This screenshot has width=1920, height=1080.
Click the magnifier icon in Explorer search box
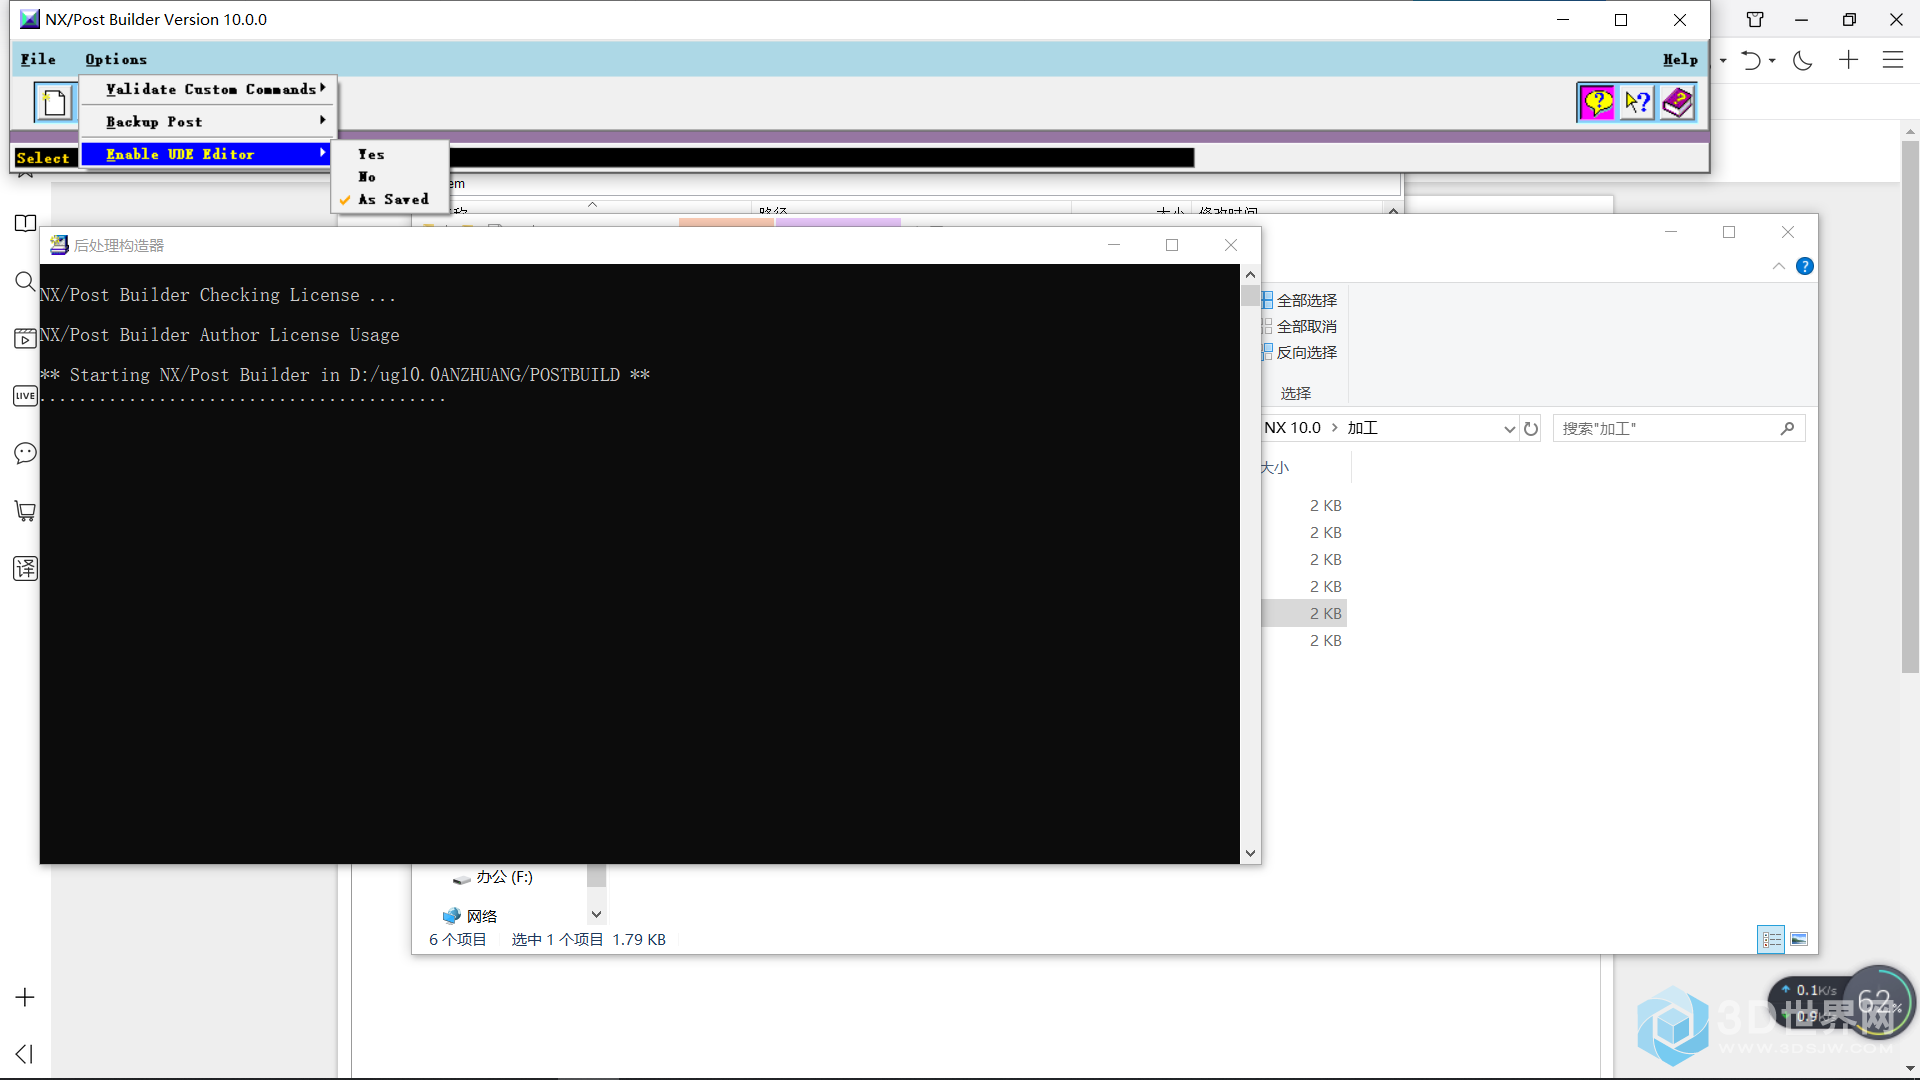pyautogui.click(x=1788, y=428)
